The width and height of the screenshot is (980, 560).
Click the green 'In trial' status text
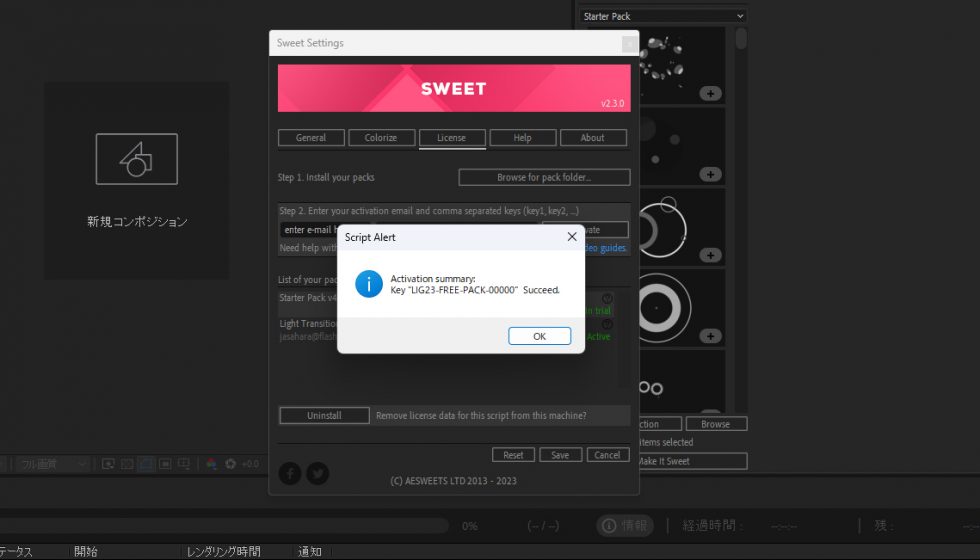tap(599, 311)
